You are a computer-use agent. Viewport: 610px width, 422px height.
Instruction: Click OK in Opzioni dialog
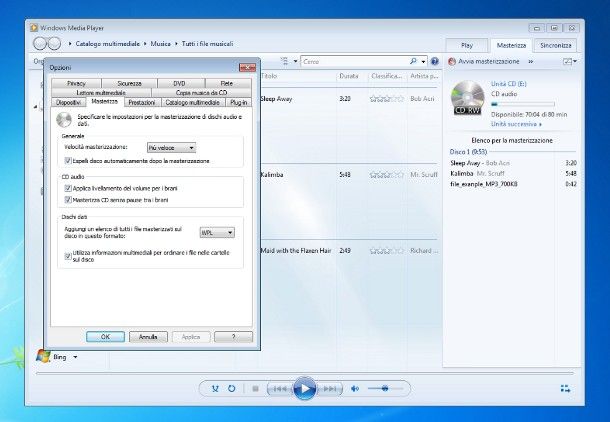(105, 337)
